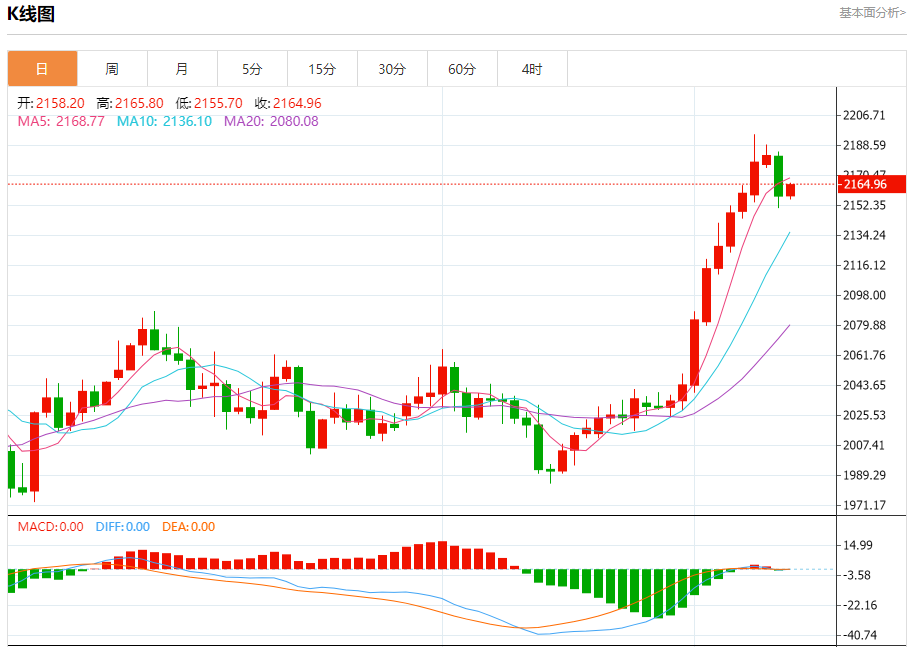
Task: Click the tallest MACD red histogram bar
Action: (x=443, y=555)
